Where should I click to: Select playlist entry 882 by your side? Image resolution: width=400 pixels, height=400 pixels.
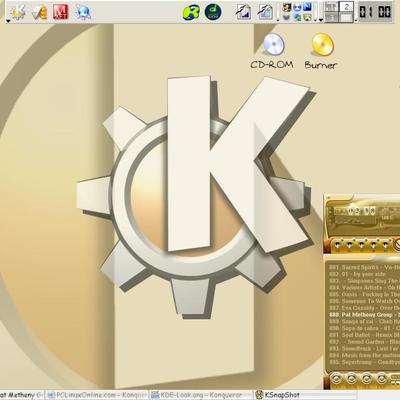(364, 274)
